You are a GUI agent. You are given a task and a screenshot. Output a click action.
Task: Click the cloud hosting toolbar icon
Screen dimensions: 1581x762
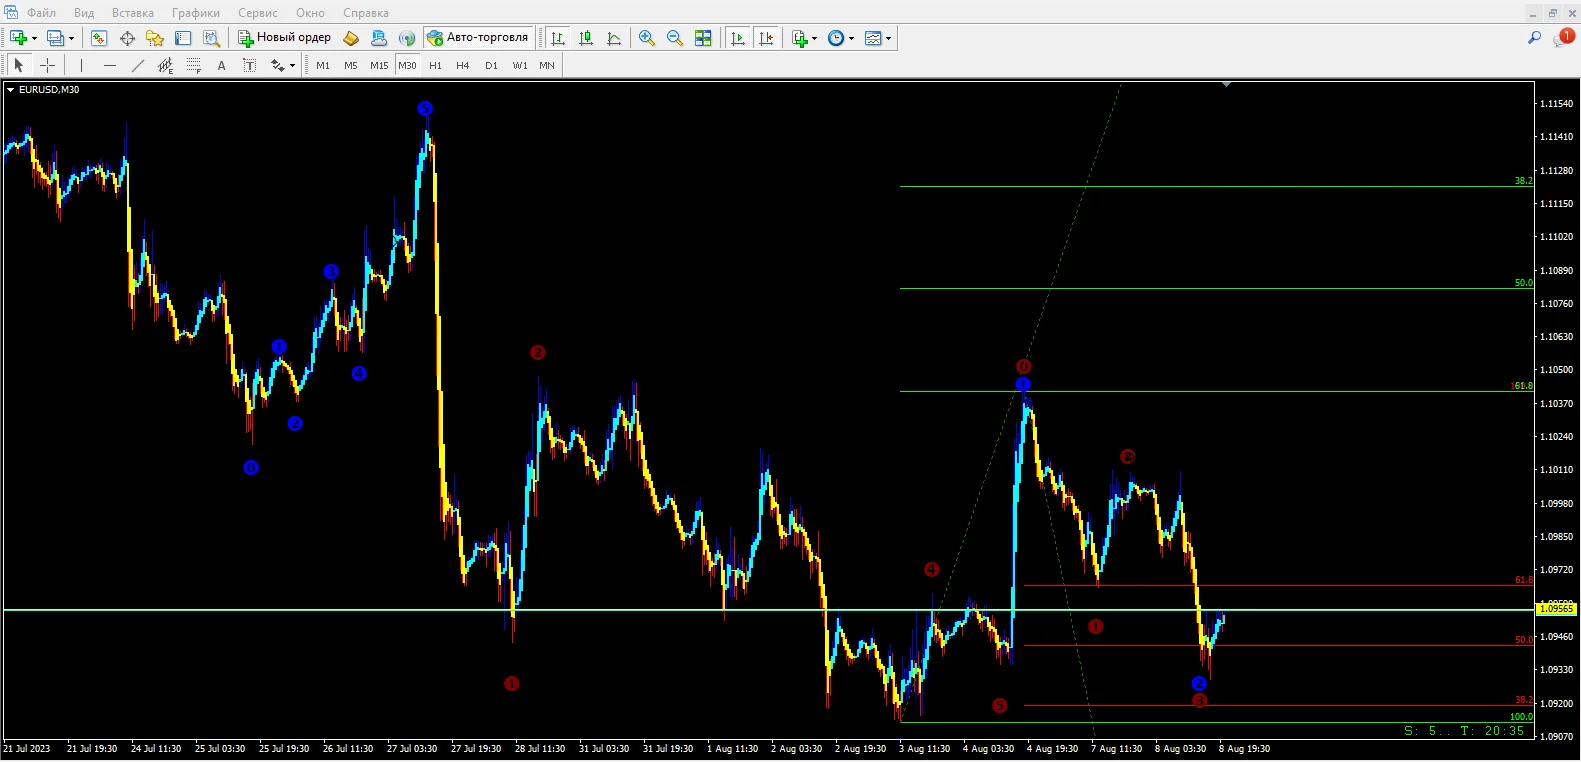point(379,38)
